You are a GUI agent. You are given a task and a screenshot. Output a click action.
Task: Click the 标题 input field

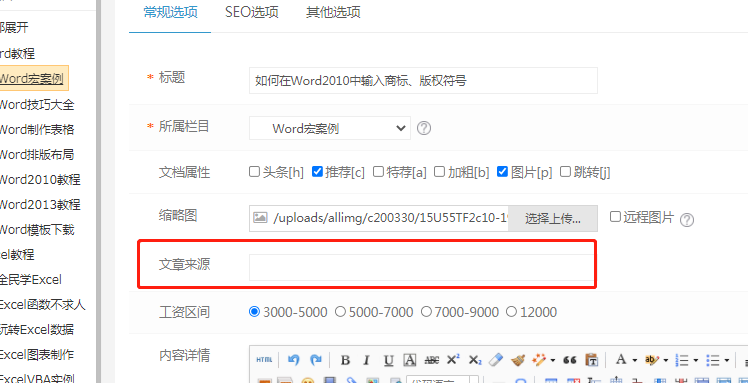pyautogui.click(x=423, y=81)
